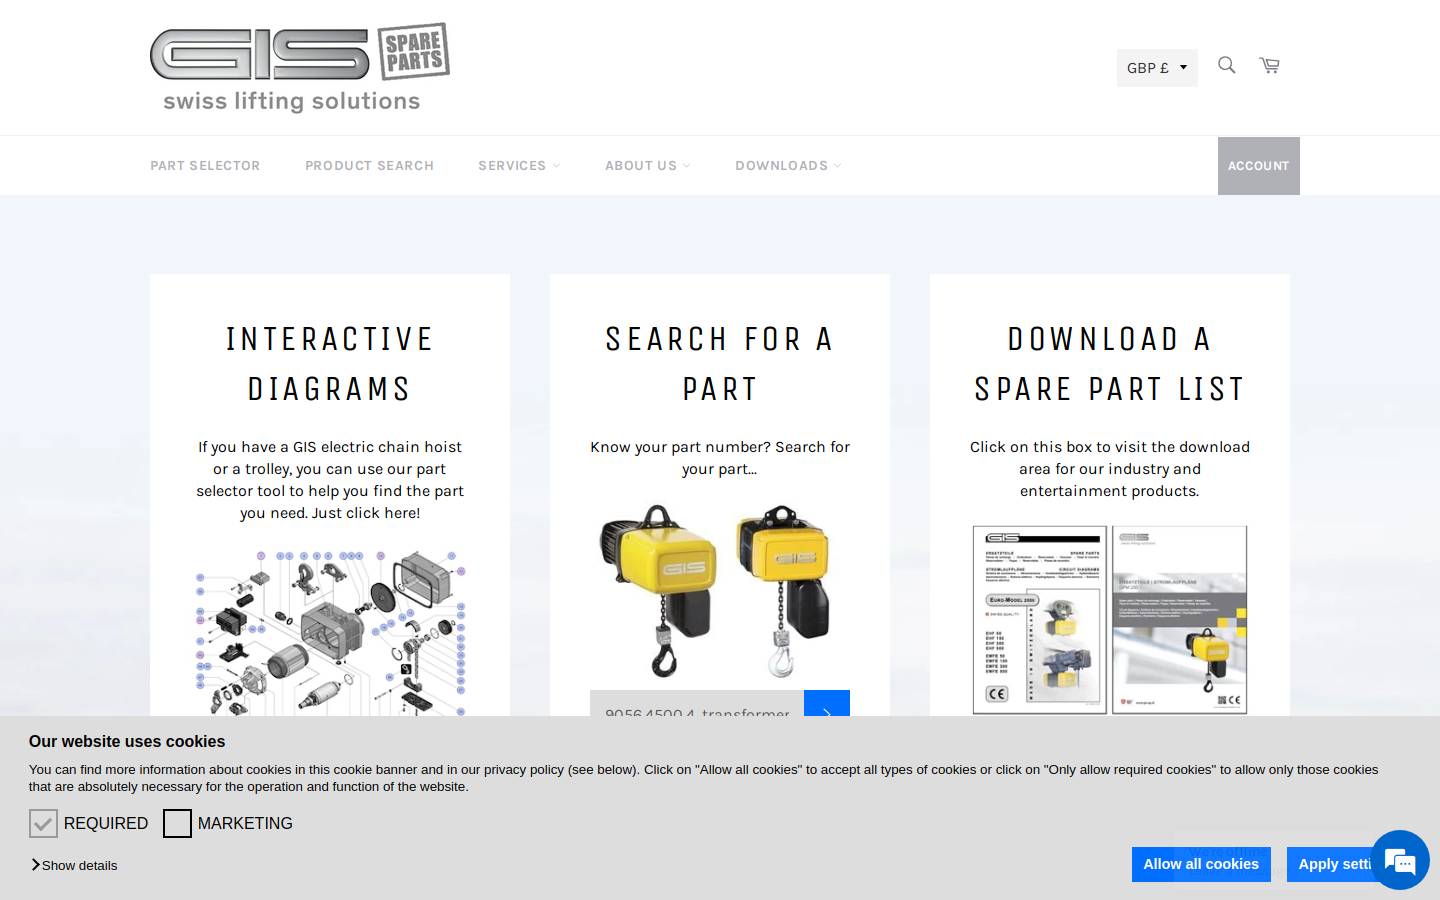This screenshot has height=900, width=1440.
Task: Click the yellow chain hoists image
Action: click(719, 591)
